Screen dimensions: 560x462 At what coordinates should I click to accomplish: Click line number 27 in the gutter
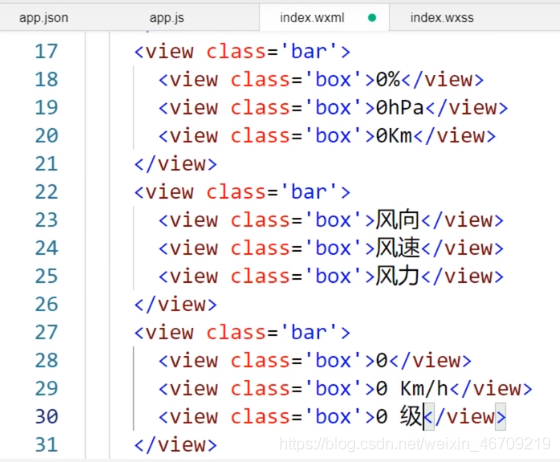pyautogui.click(x=46, y=332)
